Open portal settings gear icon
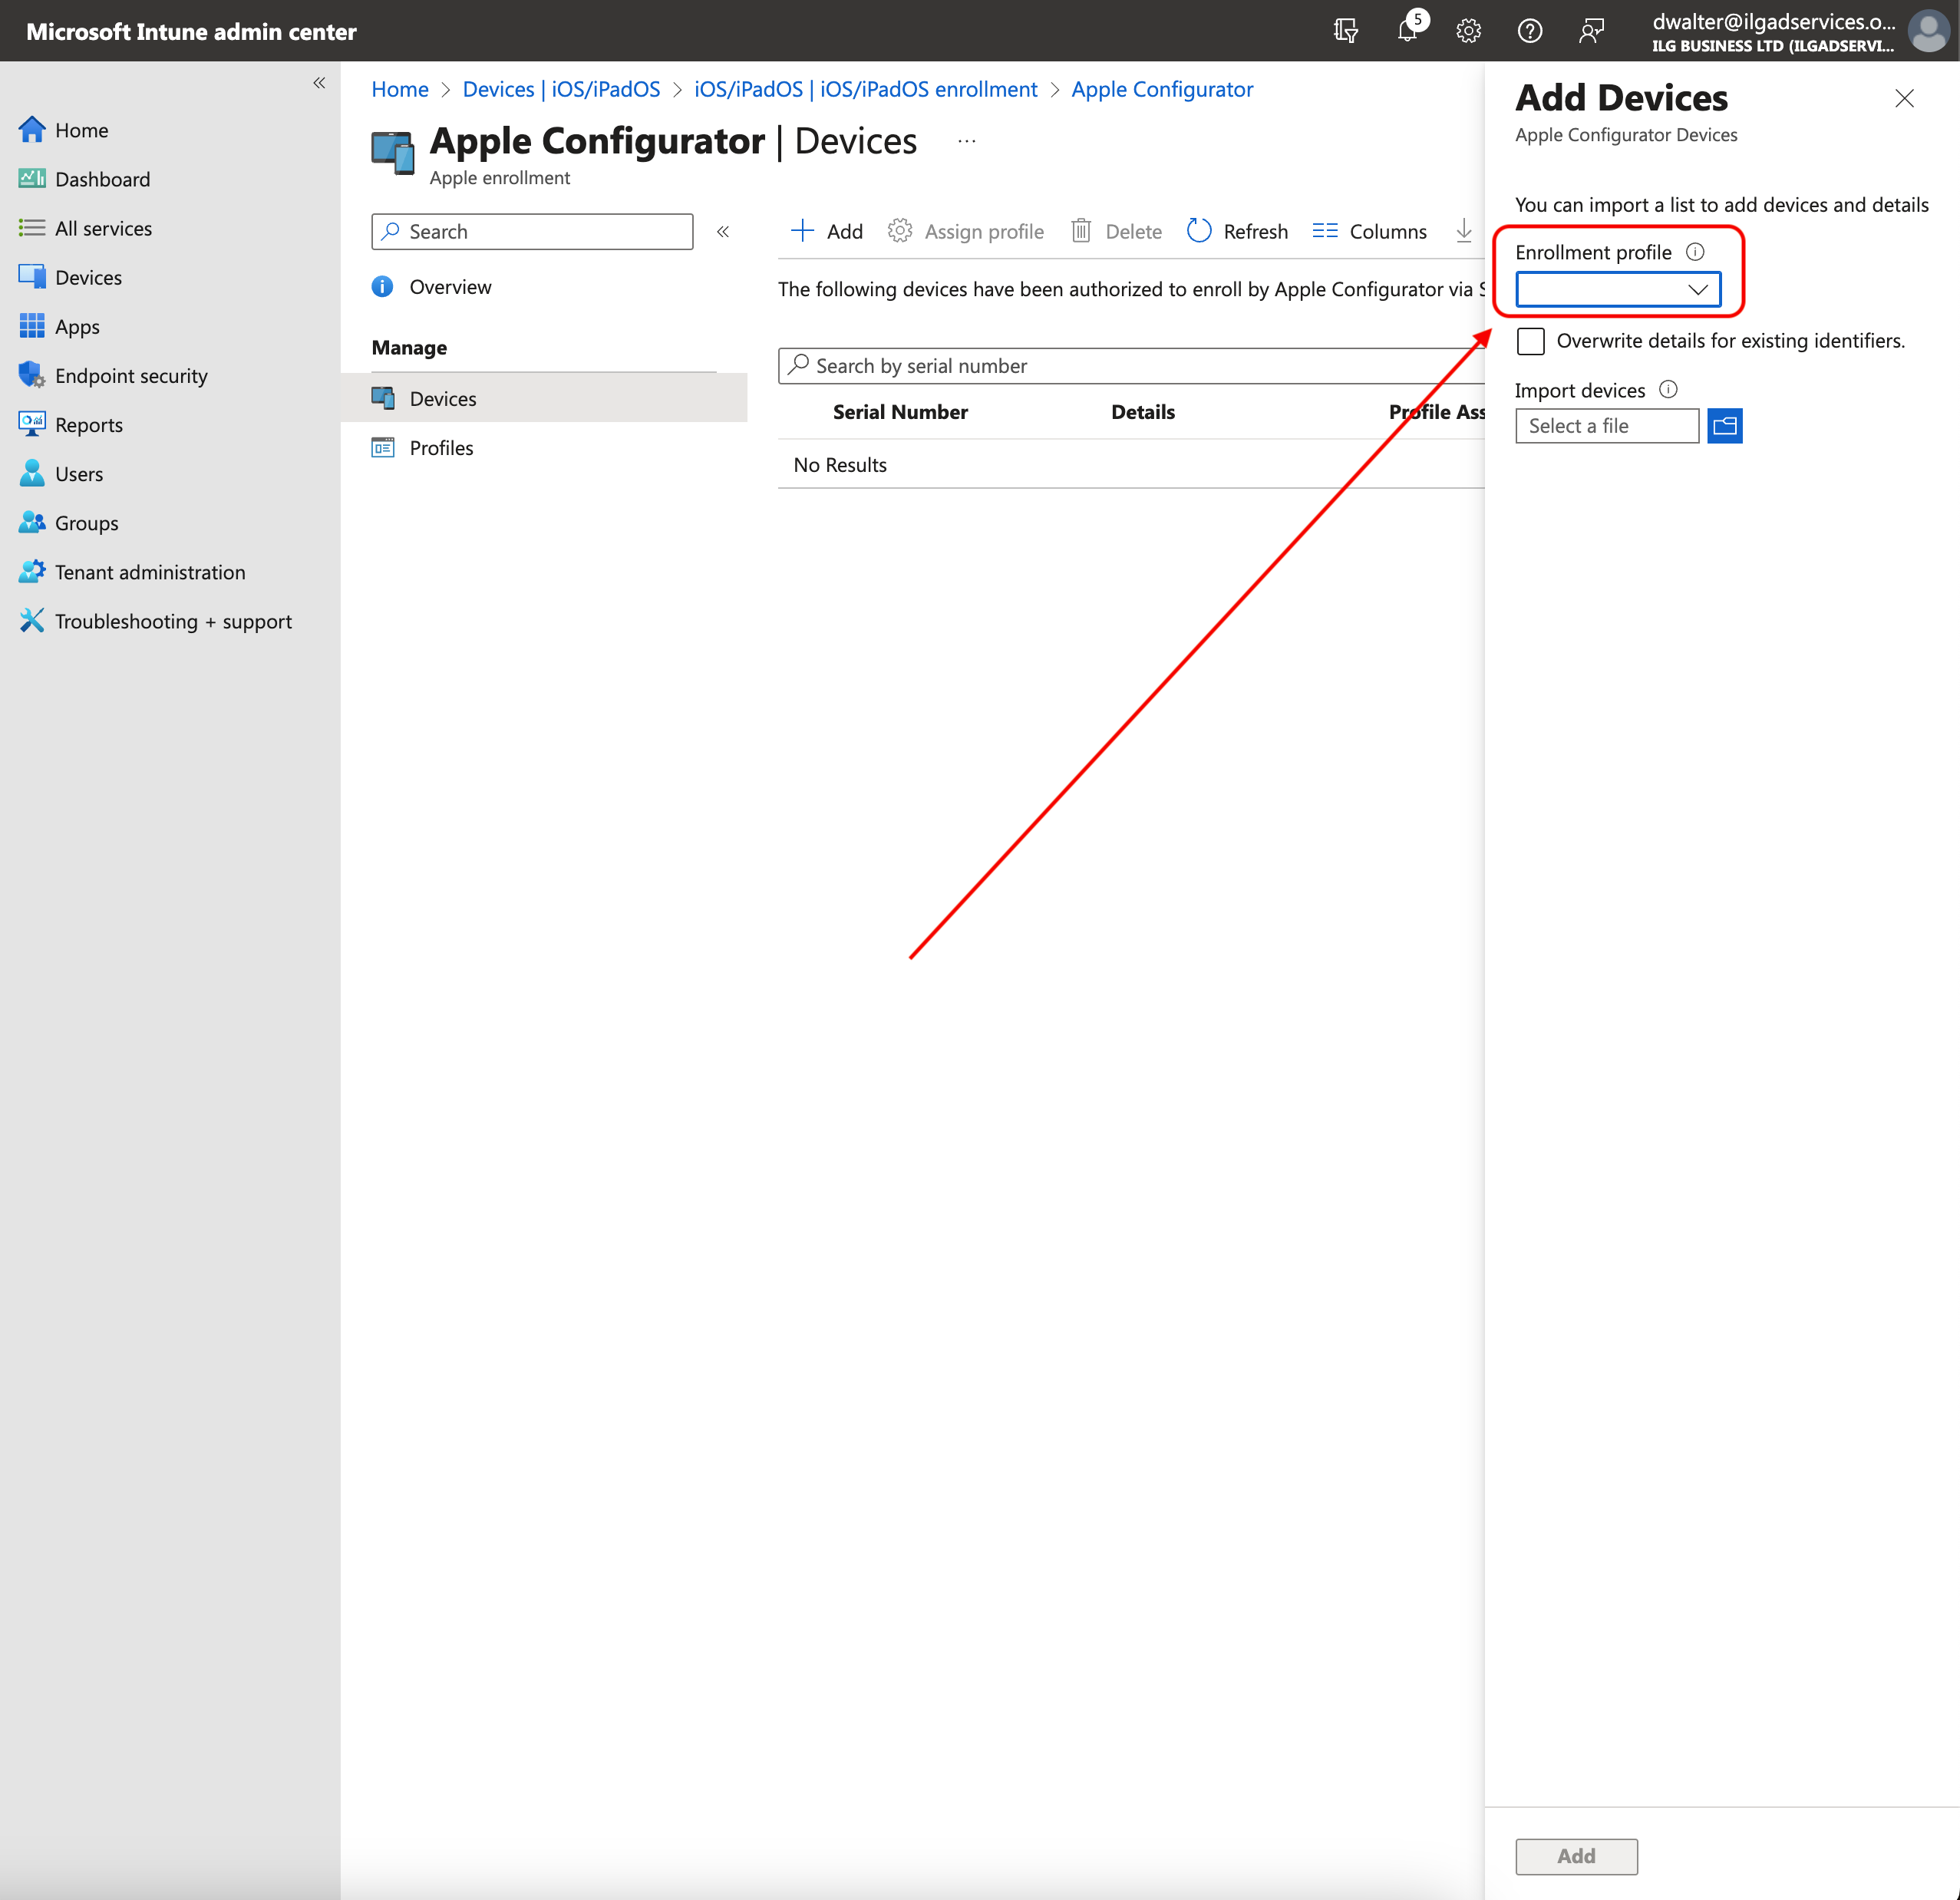This screenshot has height=1900, width=1960. coord(1468,31)
